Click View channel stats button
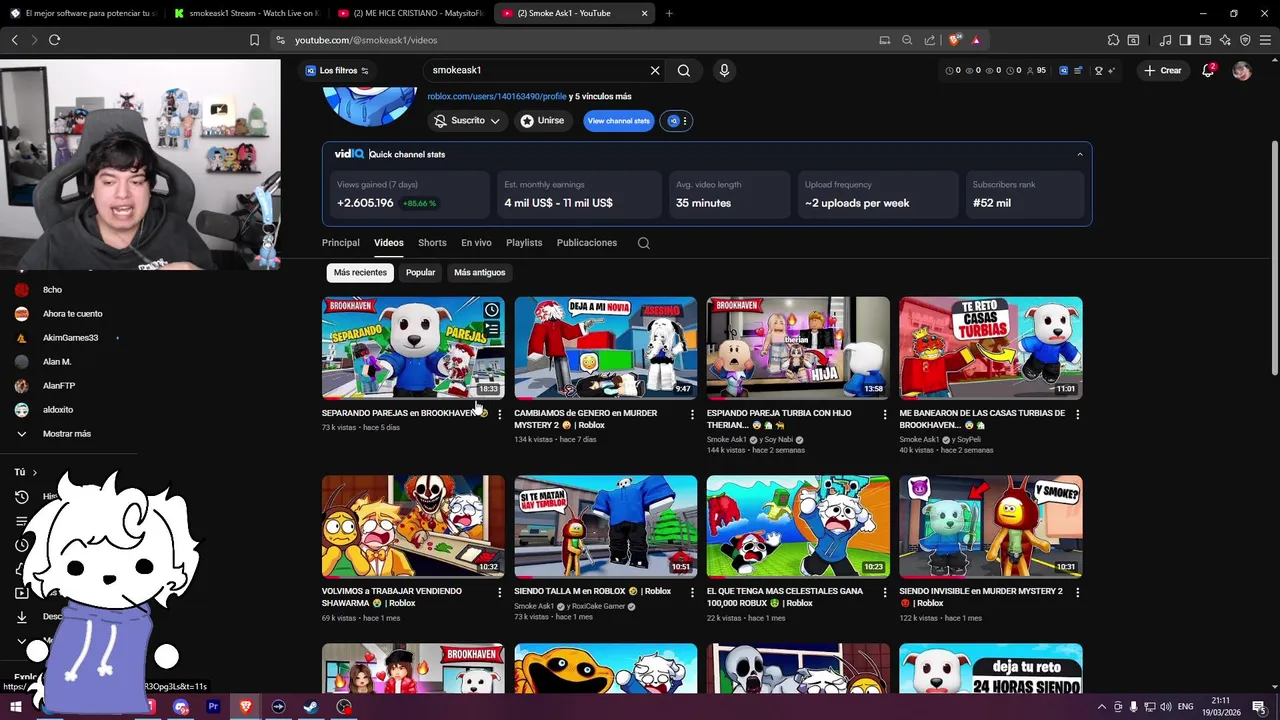 pyautogui.click(x=618, y=120)
